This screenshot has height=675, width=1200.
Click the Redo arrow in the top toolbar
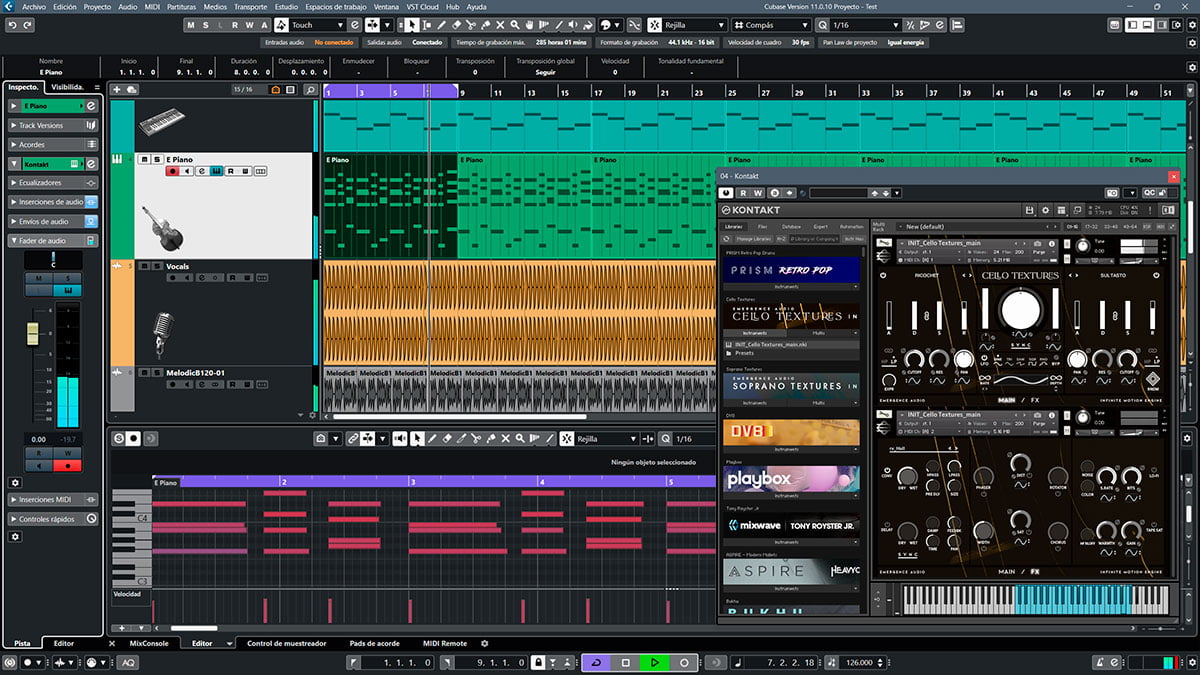(x=25, y=24)
